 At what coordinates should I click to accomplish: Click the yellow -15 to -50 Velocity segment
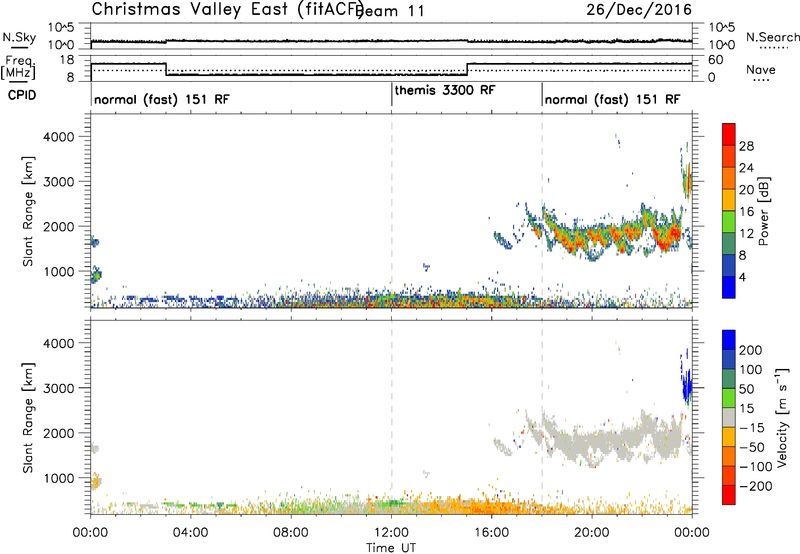(729, 437)
